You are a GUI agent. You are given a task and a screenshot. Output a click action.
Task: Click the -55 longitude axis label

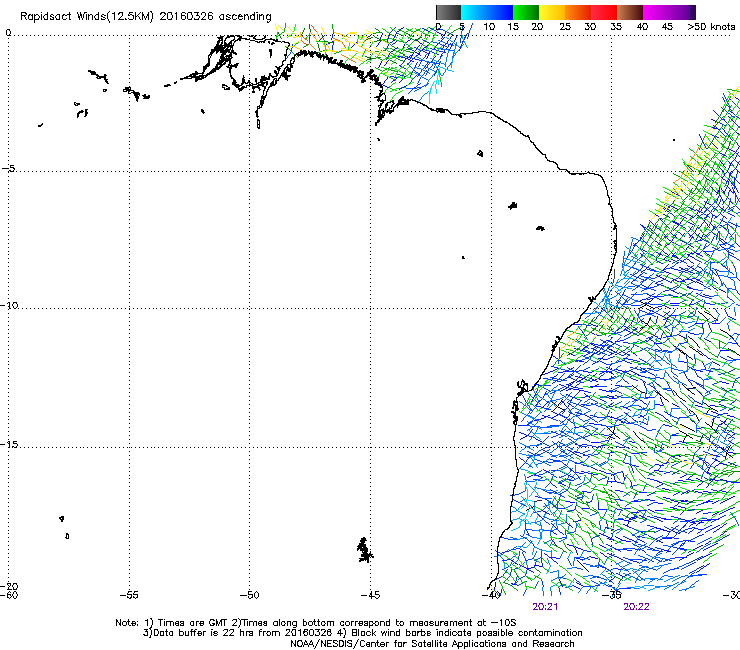(x=129, y=595)
